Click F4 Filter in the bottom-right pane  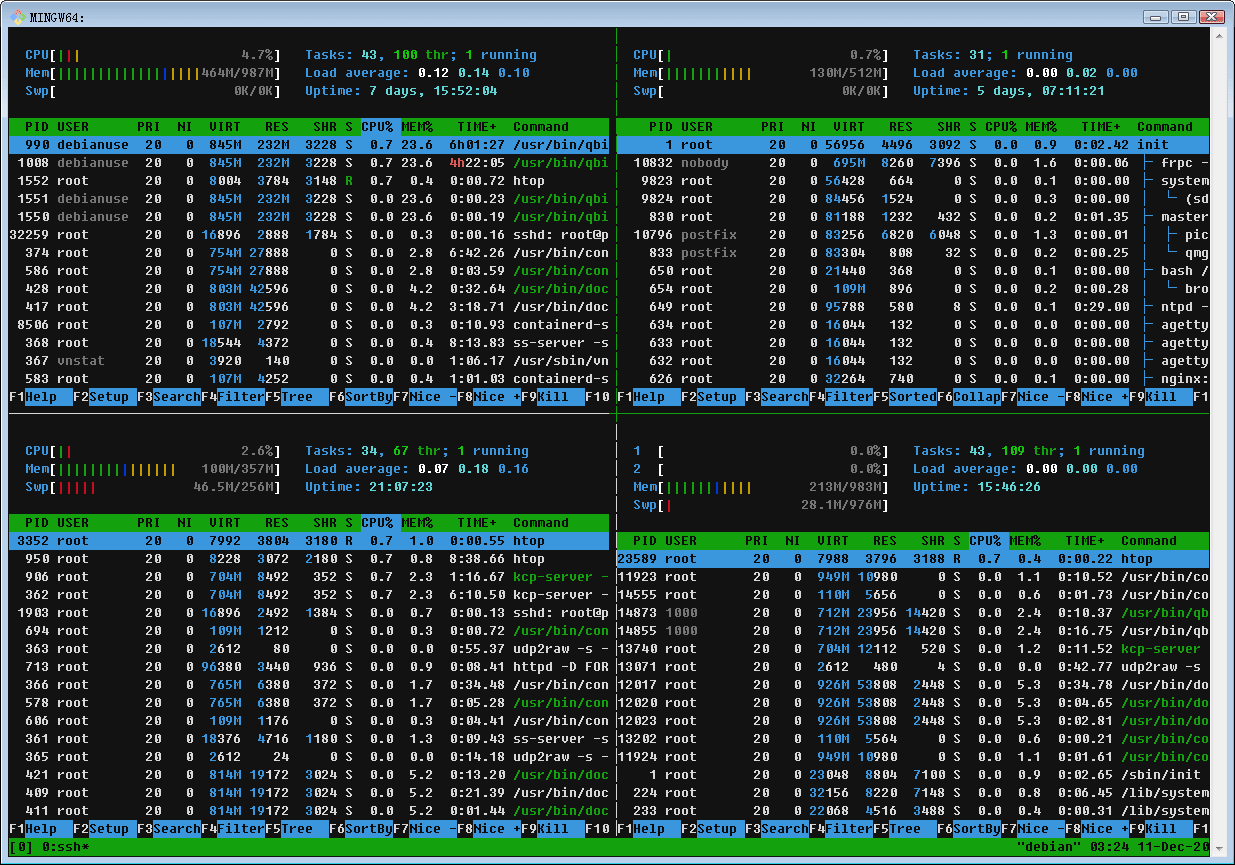coord(848,829)
